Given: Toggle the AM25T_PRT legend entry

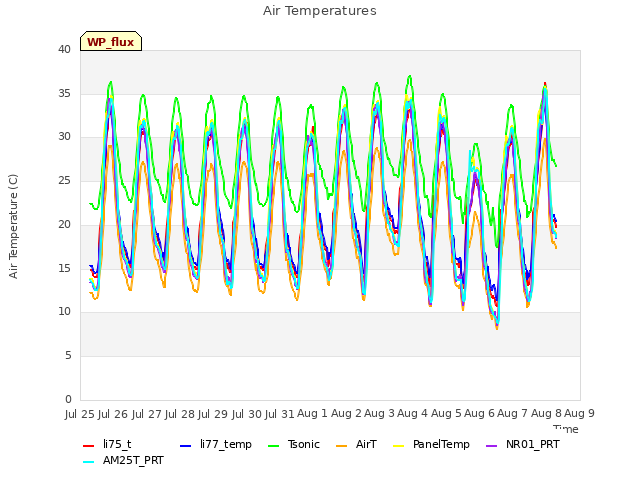Looking at the screenshot, I should (x=123, y=461).
